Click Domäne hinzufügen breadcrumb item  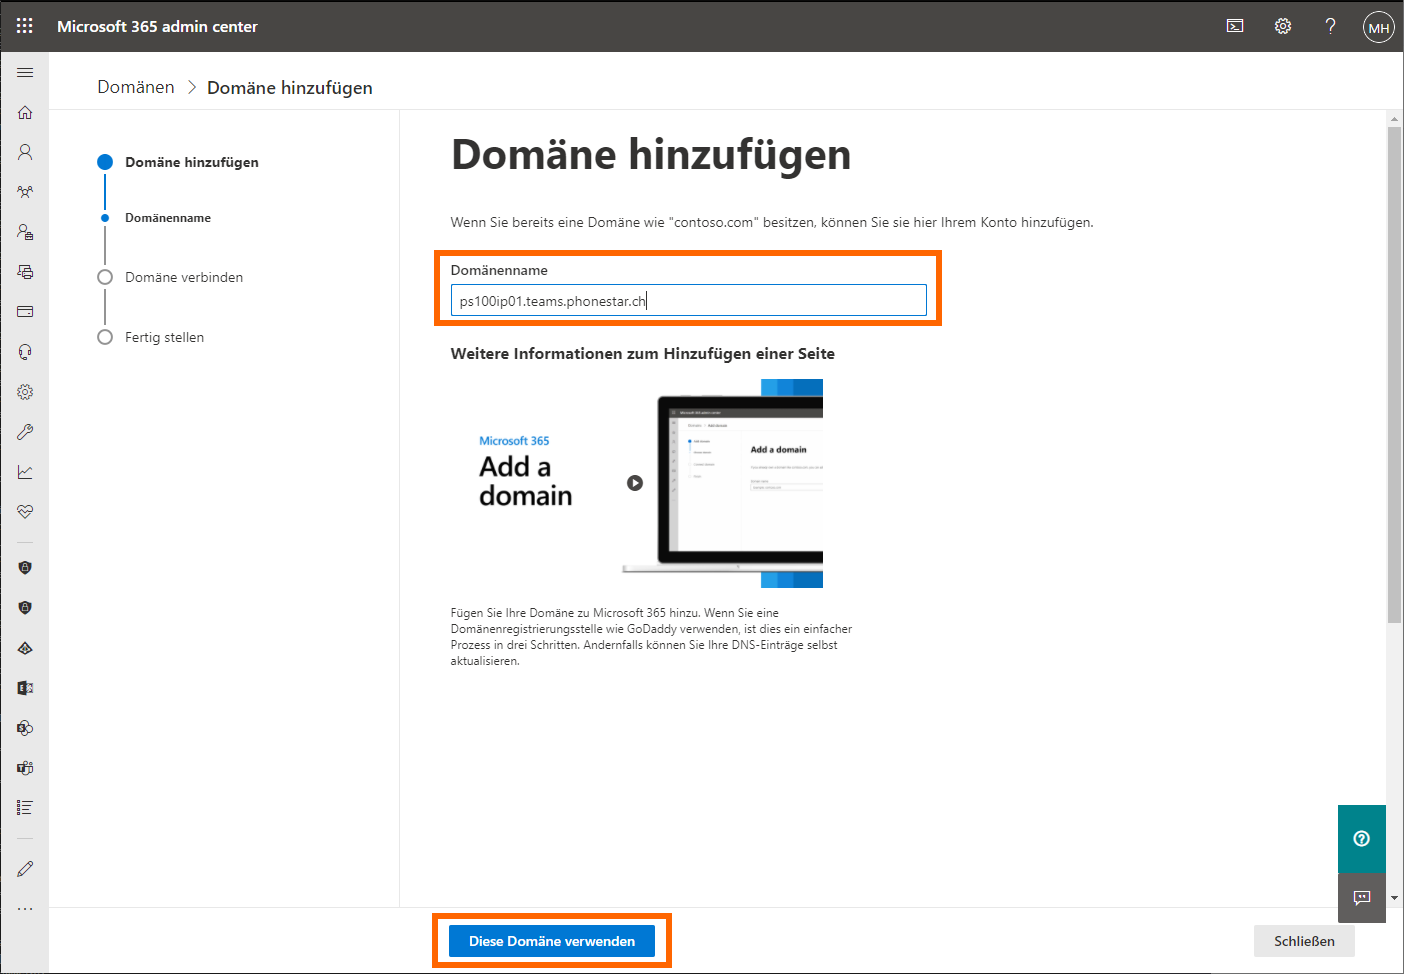click(290, 88)
